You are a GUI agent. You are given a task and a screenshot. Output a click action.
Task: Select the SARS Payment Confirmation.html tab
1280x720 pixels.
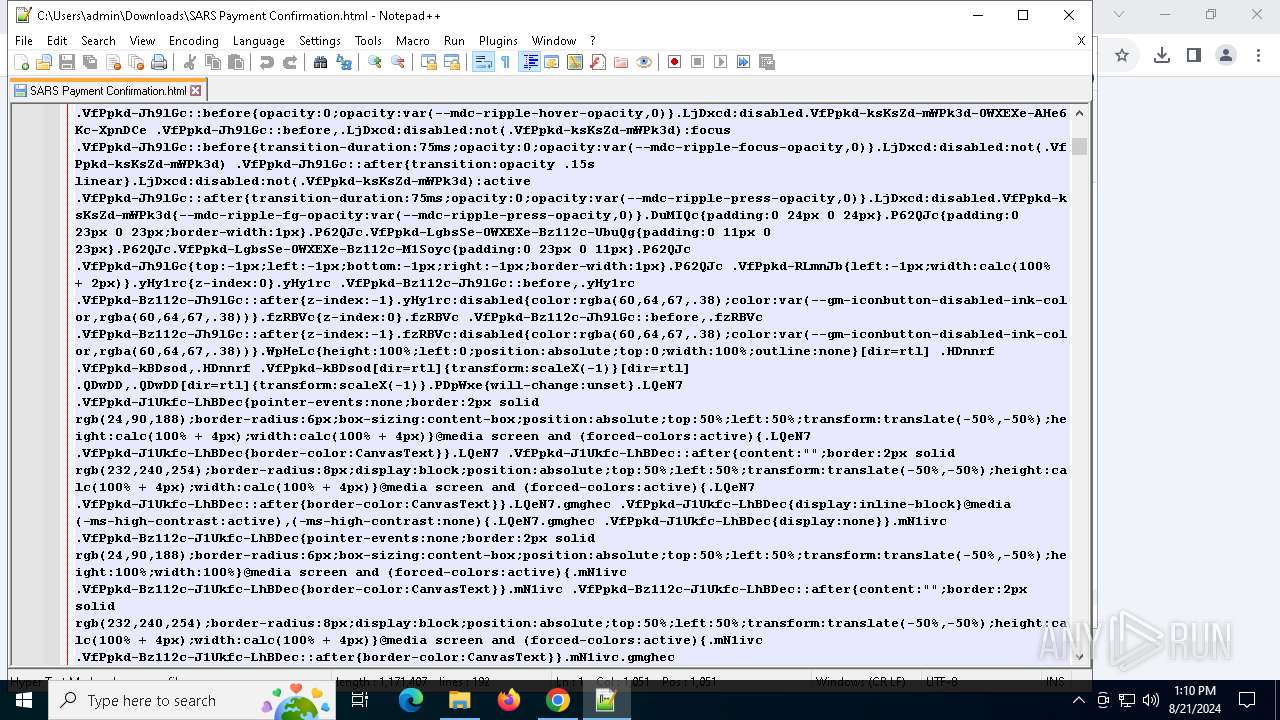(x=108, y=90)
